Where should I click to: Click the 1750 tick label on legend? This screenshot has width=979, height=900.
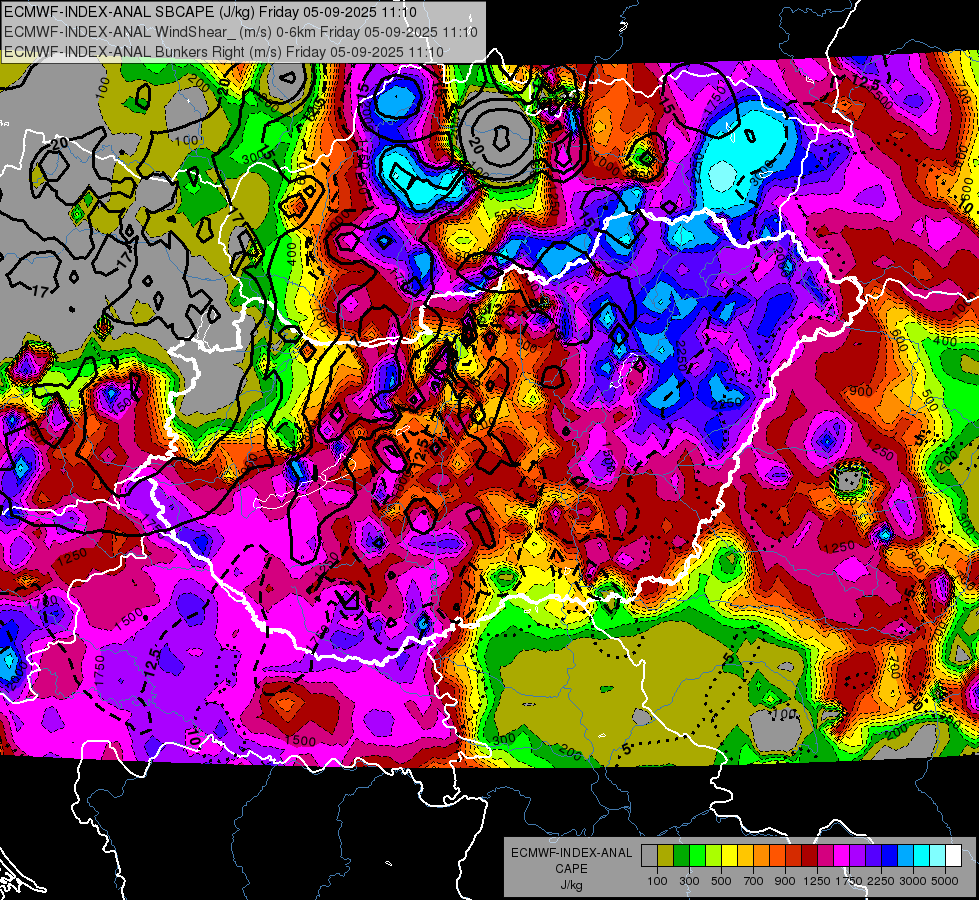click(849, 881)
